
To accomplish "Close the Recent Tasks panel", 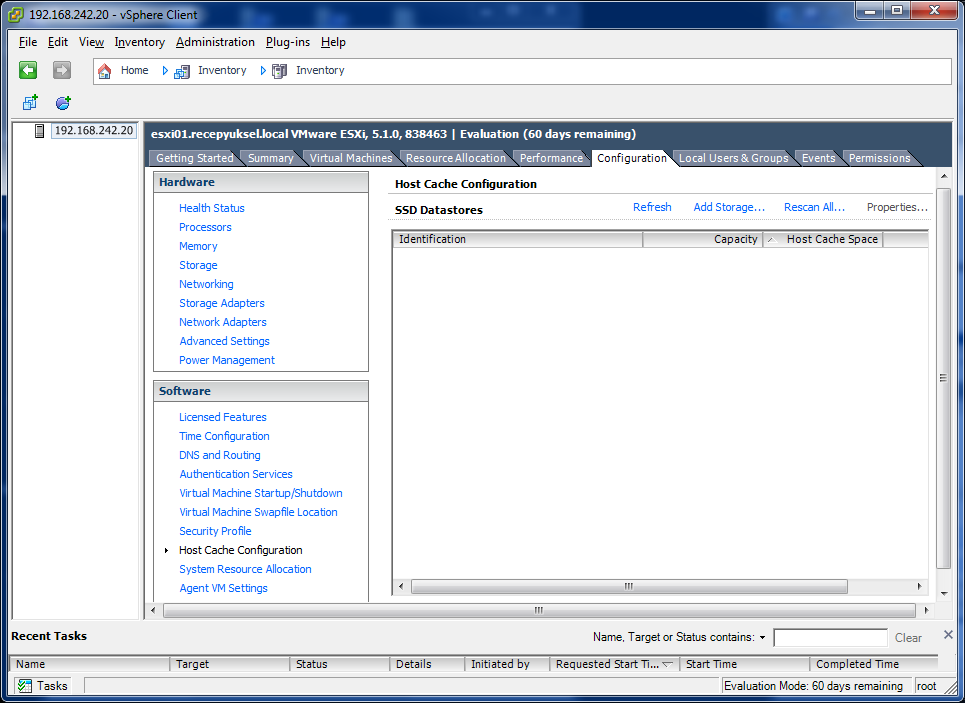I will 948,634.
